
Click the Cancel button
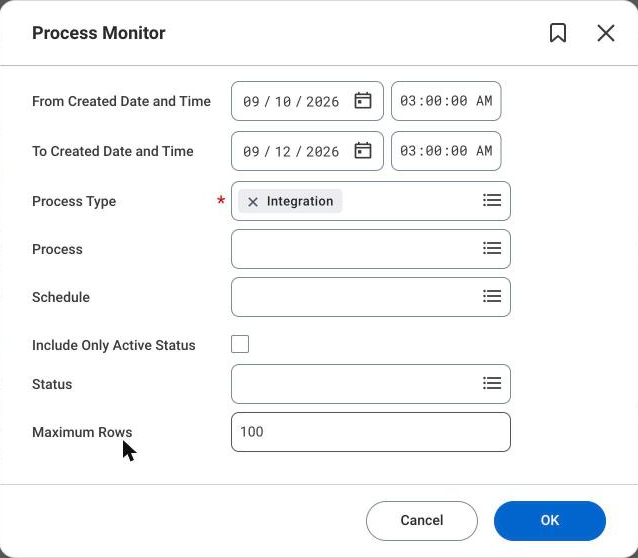tap(422, 521)
